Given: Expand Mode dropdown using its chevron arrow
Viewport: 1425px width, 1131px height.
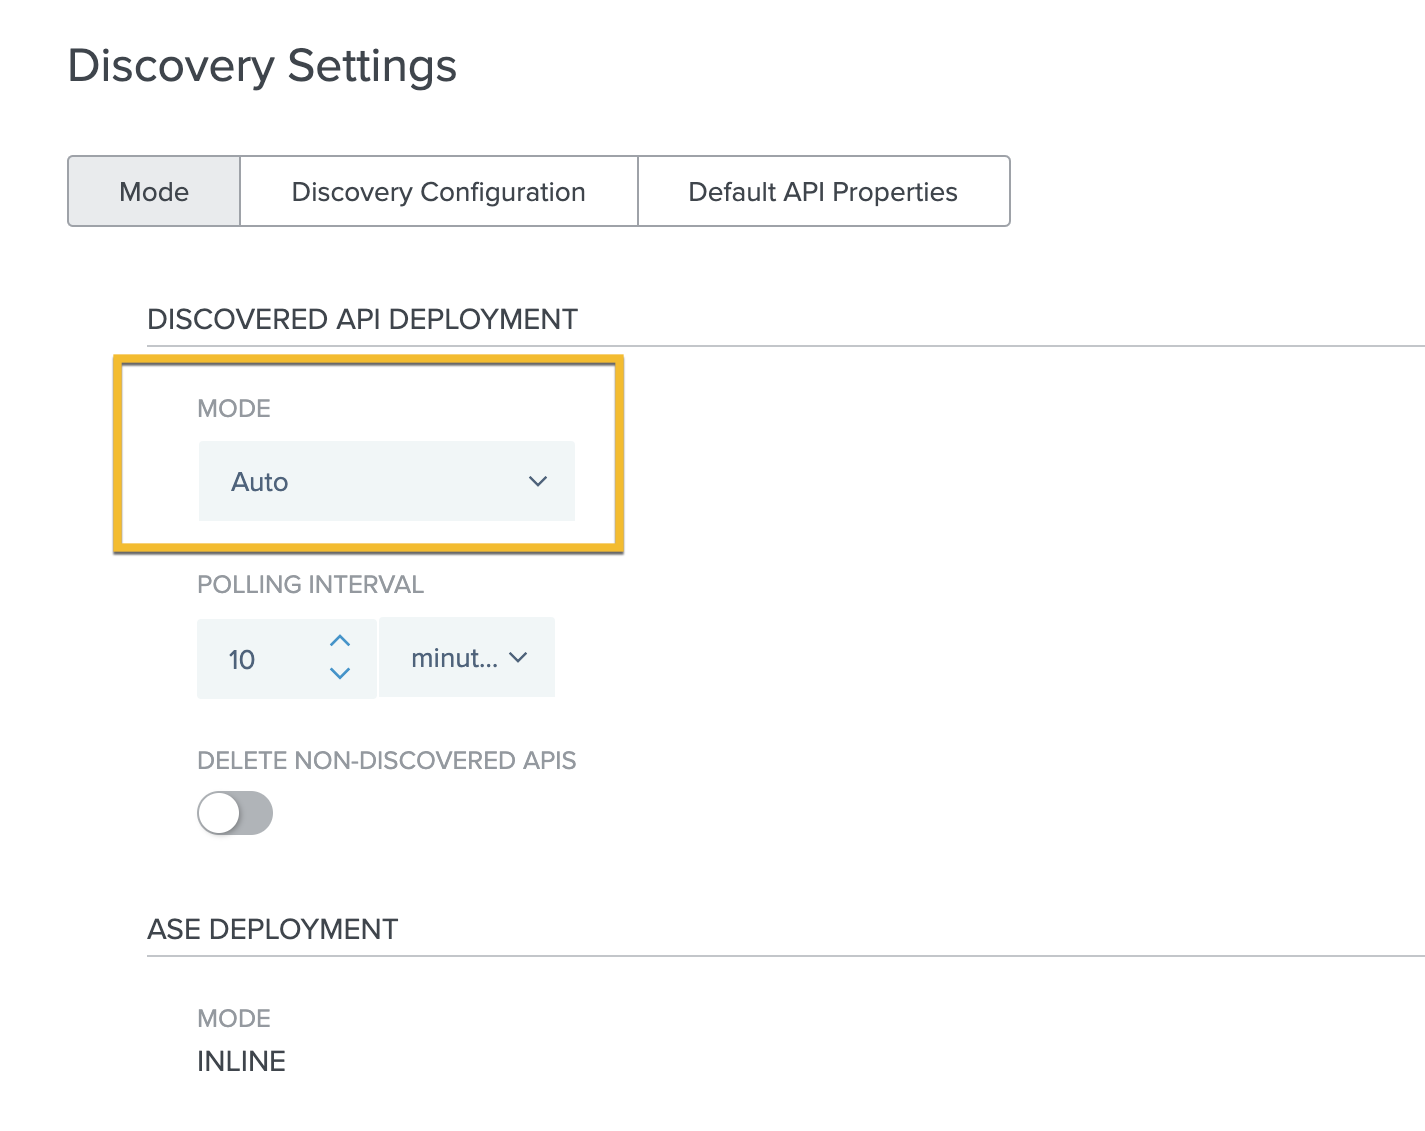Looking at the screenshot, I should click(x=538, y=482).
